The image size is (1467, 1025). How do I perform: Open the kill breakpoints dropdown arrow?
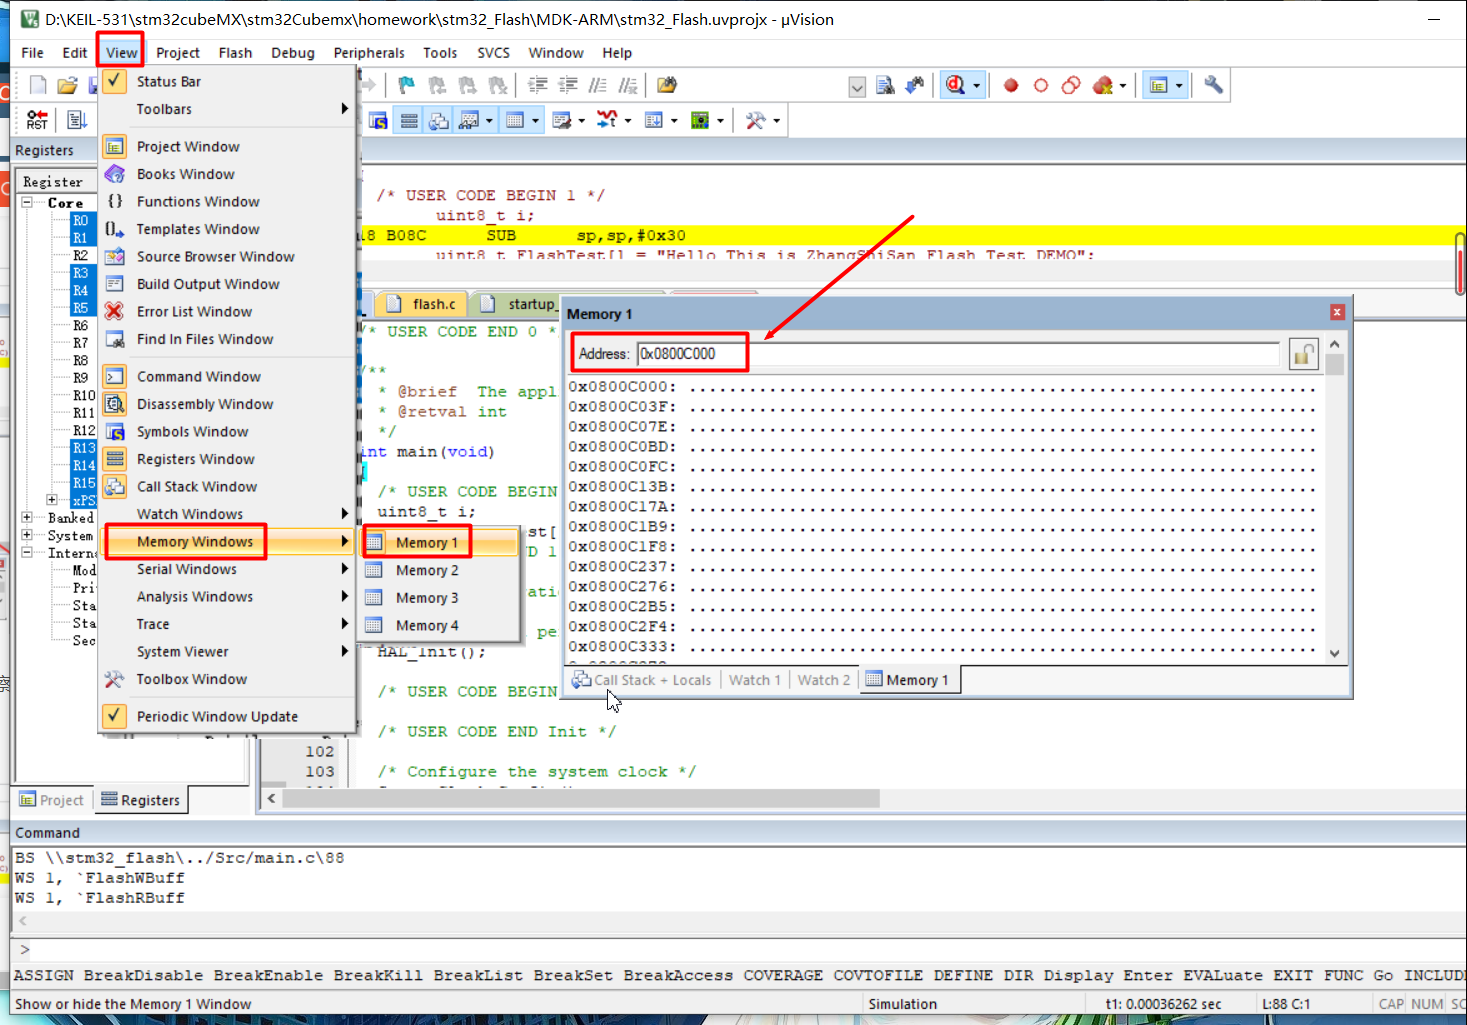tap(1122, 86)
